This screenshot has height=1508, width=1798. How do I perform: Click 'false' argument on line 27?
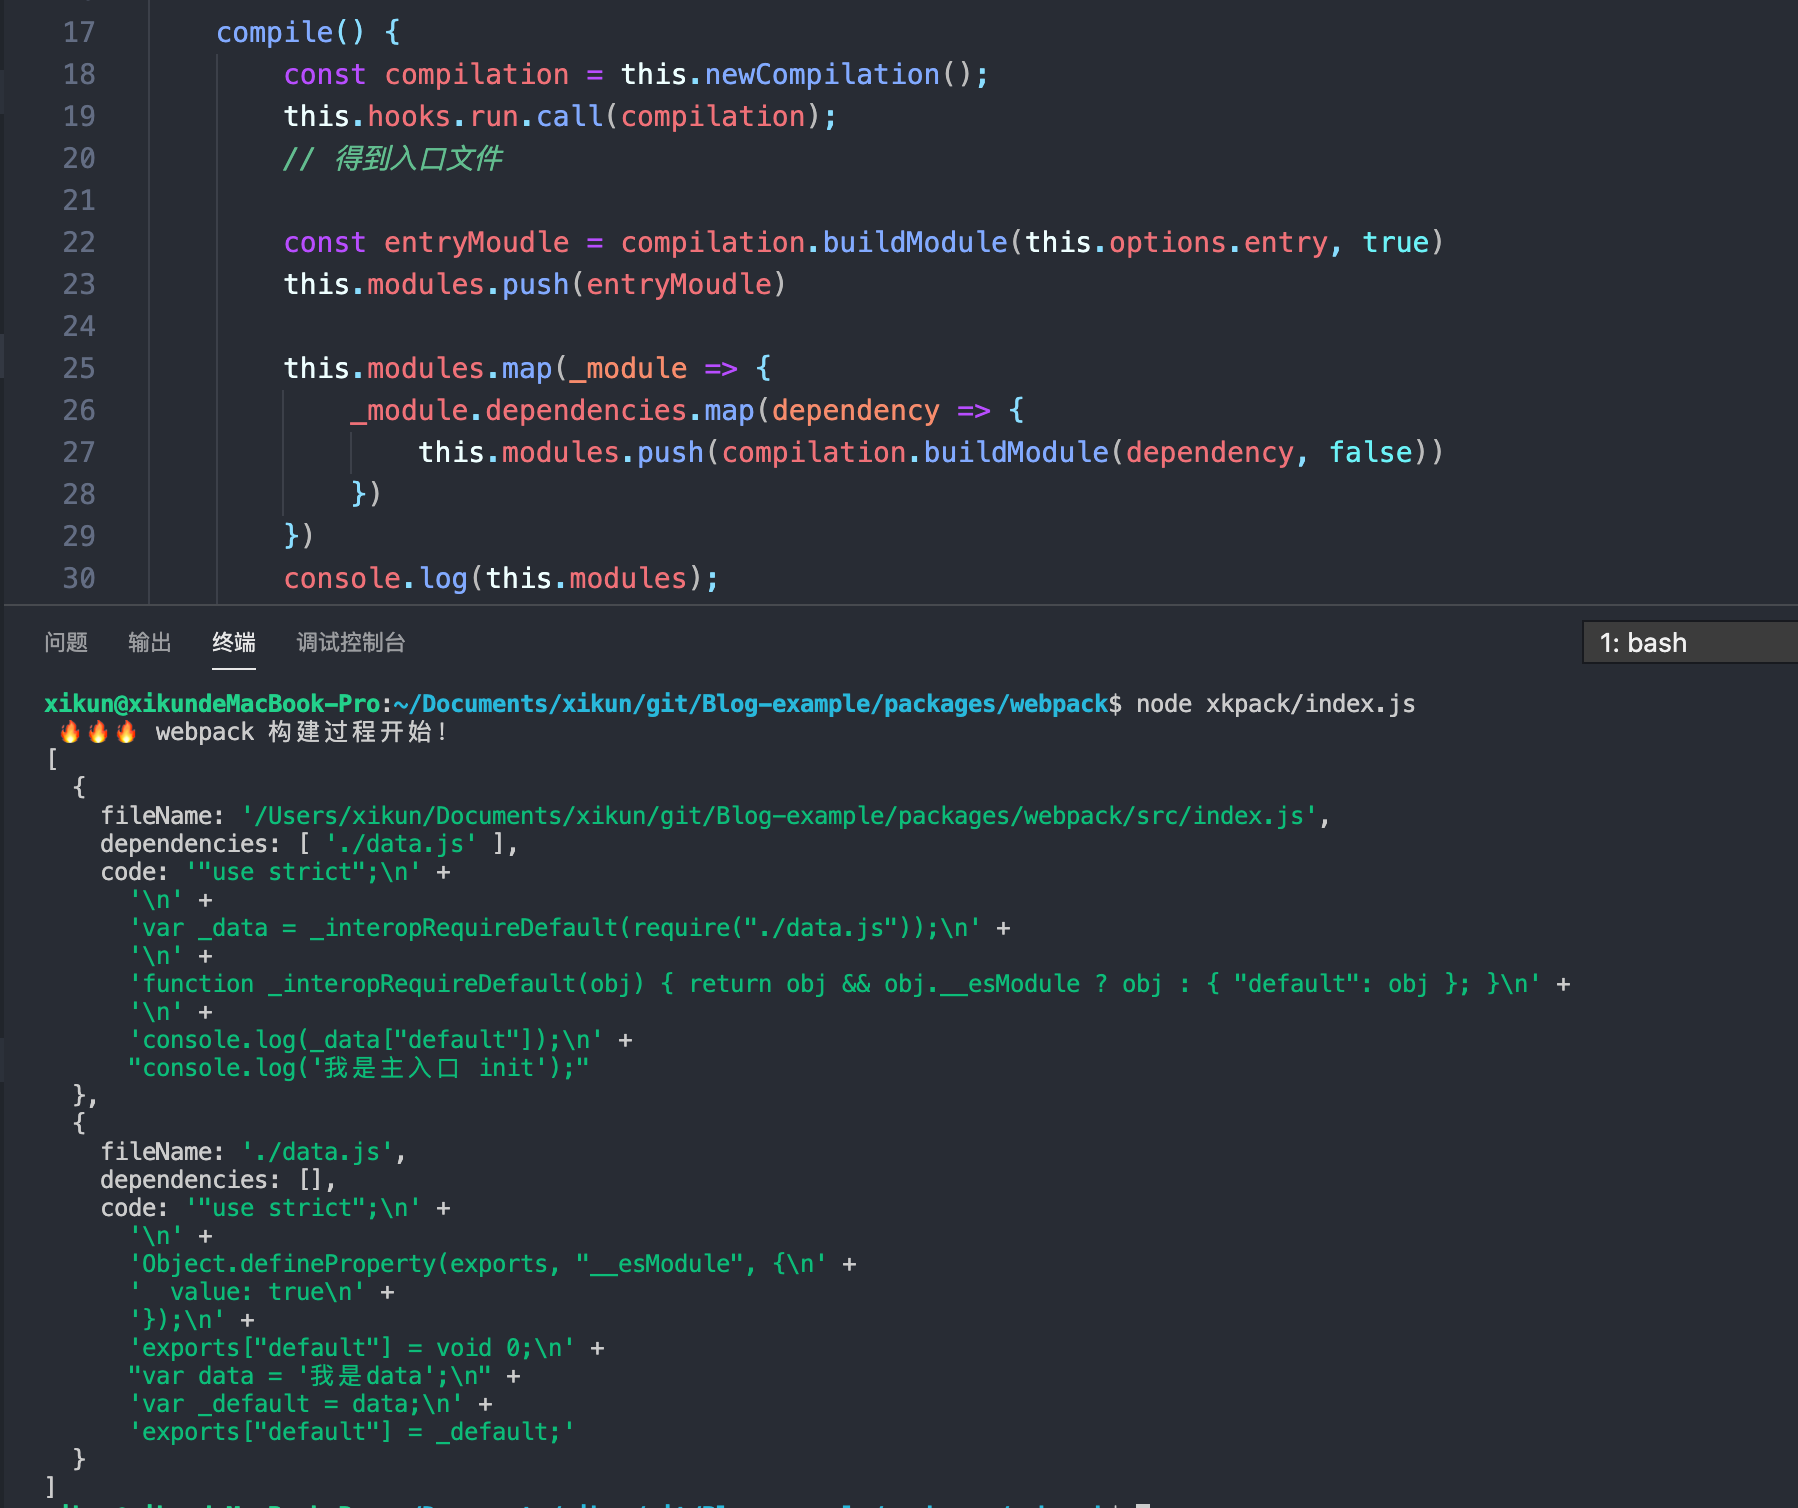click(x=1370, y=452)
